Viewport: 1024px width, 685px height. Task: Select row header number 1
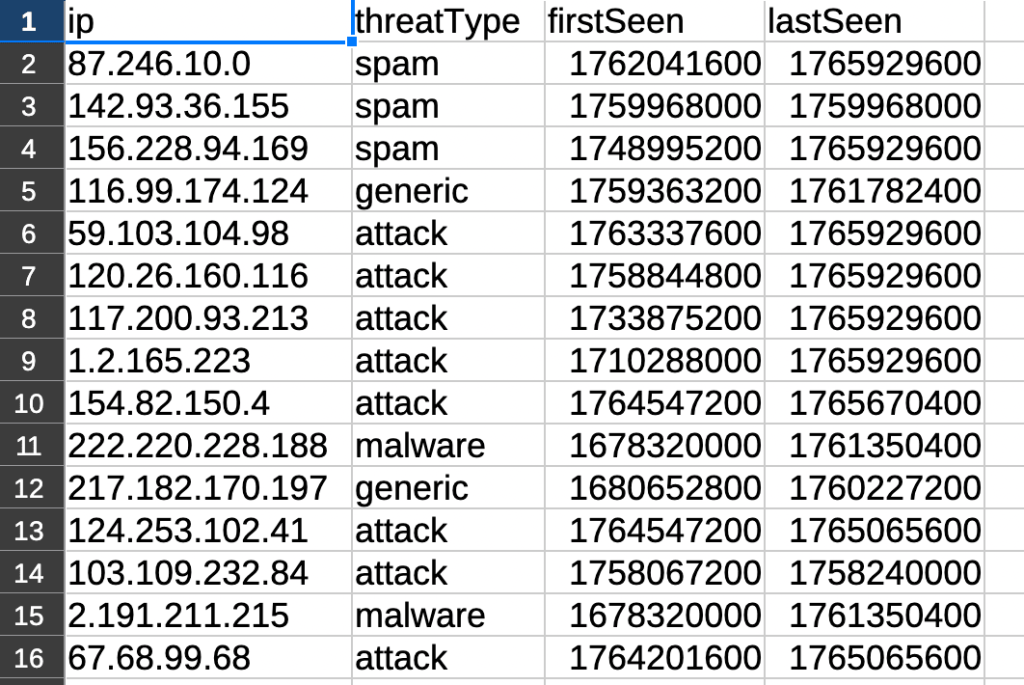click(29, 21)
